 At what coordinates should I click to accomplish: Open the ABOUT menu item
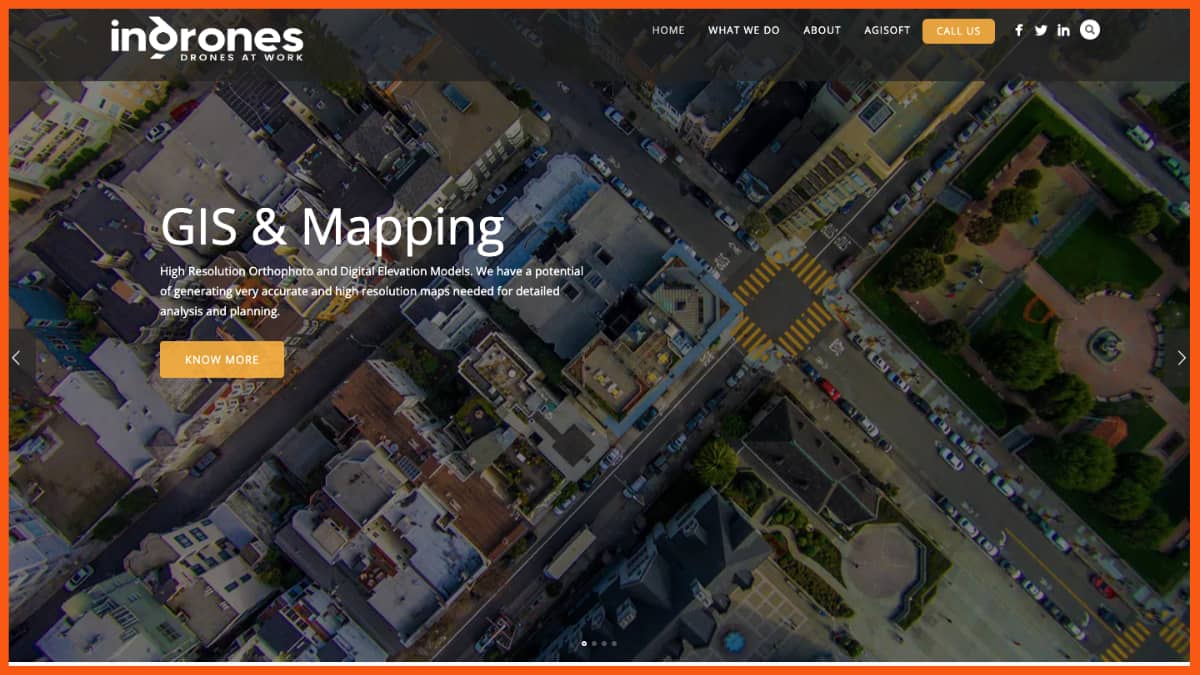pyautogui.click(x=822, y=30)
